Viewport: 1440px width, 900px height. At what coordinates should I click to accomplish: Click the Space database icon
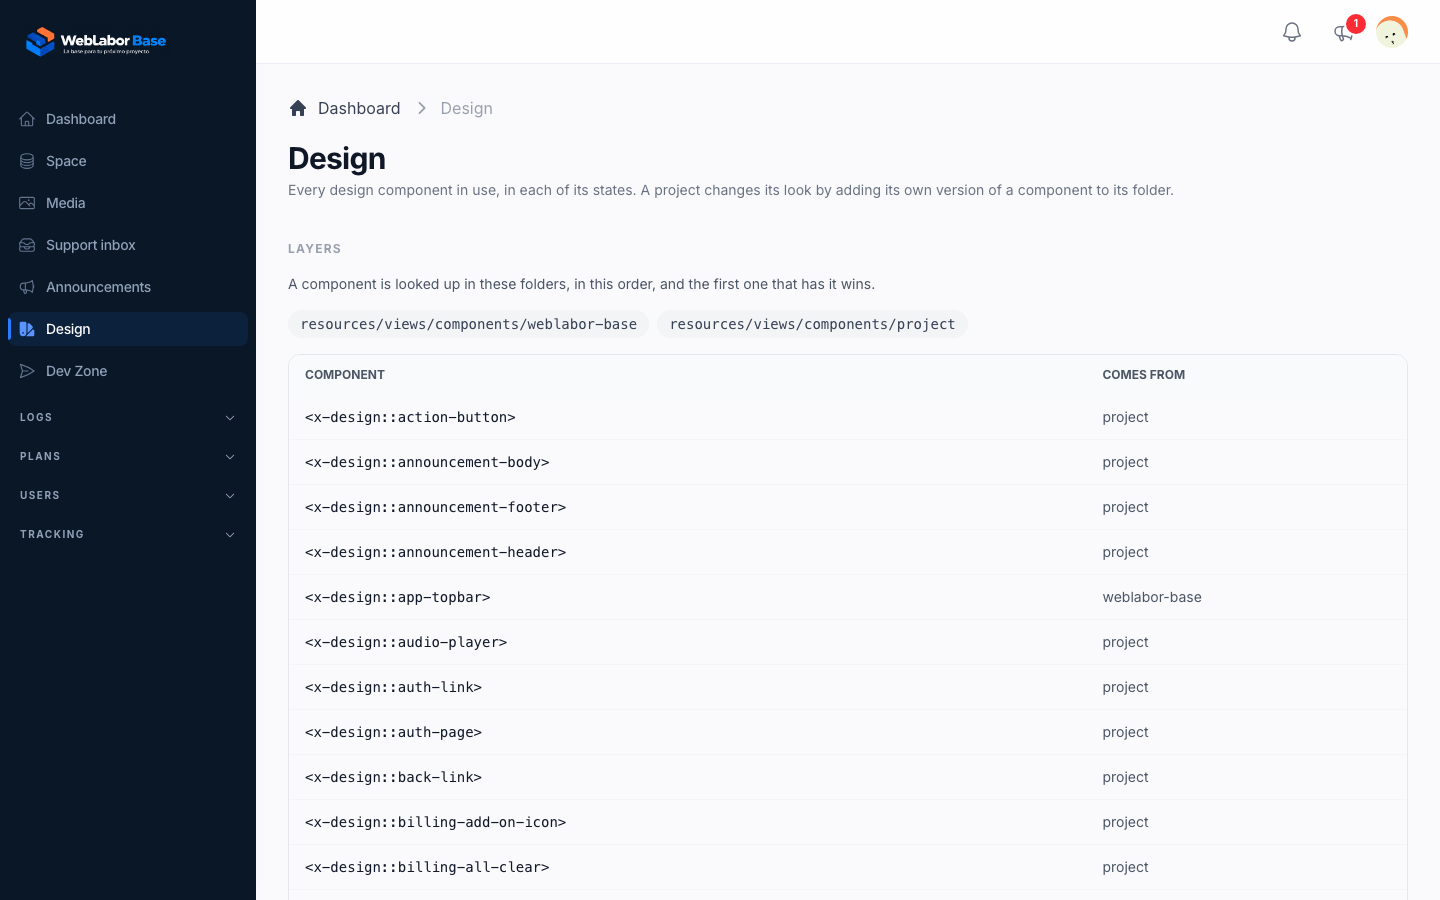point(27,161)
